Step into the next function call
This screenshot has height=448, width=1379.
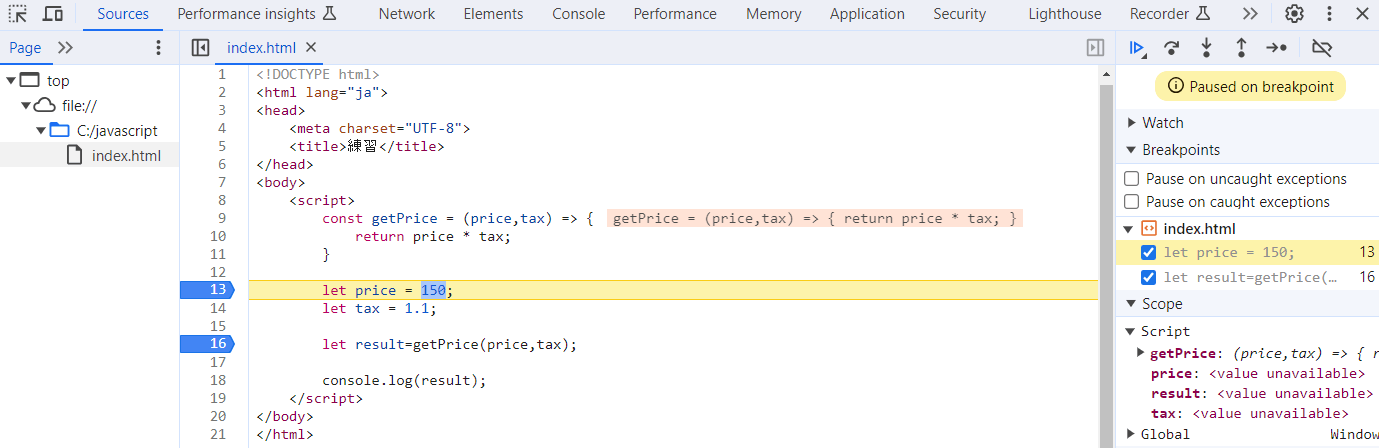coord(1207,48)
